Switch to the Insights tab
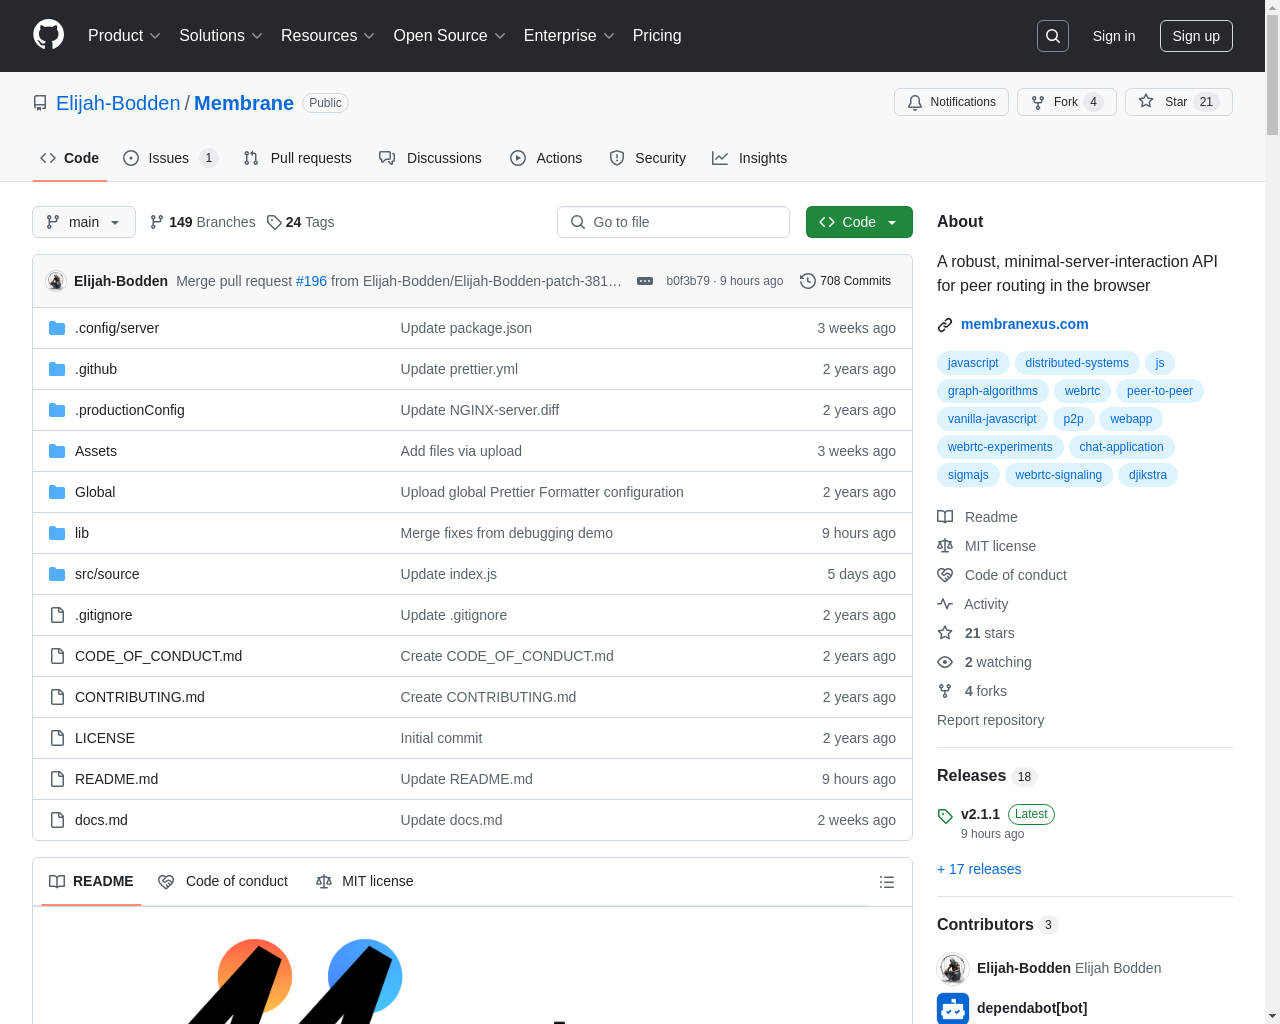Image resolution: width=1280 pixels, height=1024 pixels. (749, 158)
